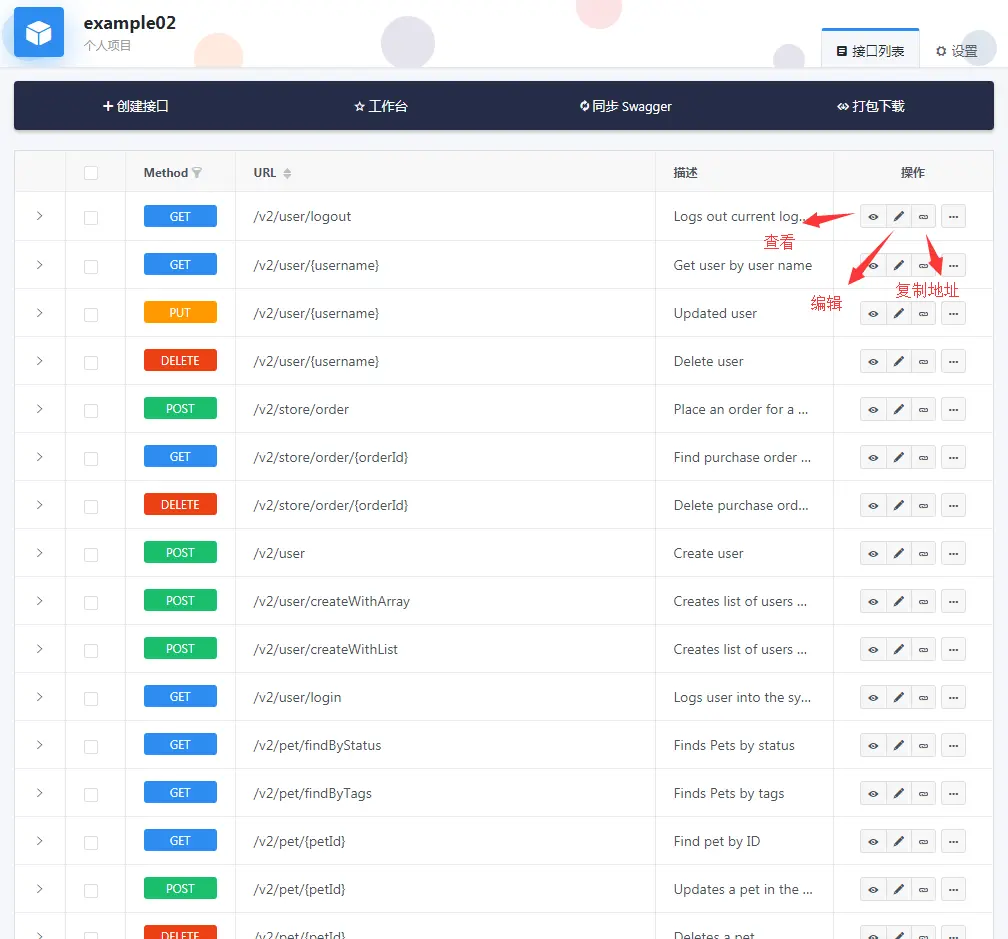Click the example02 project title

pos(129,23)
